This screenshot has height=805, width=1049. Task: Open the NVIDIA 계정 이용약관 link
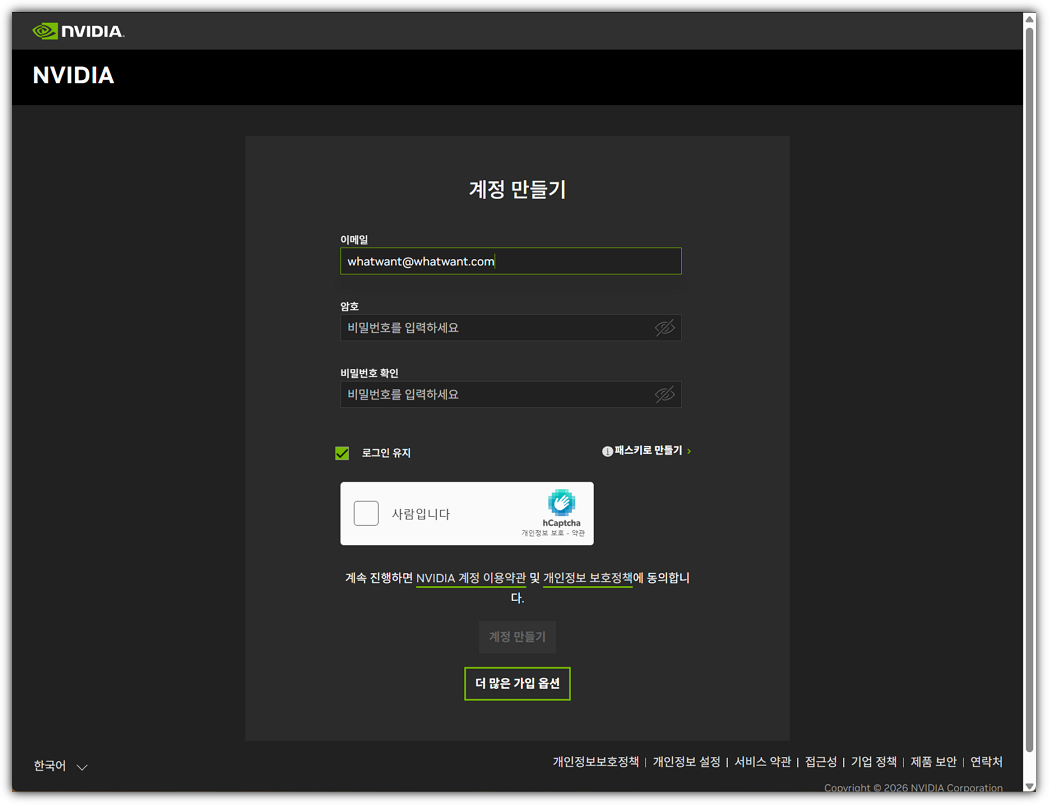pos(471,578)
